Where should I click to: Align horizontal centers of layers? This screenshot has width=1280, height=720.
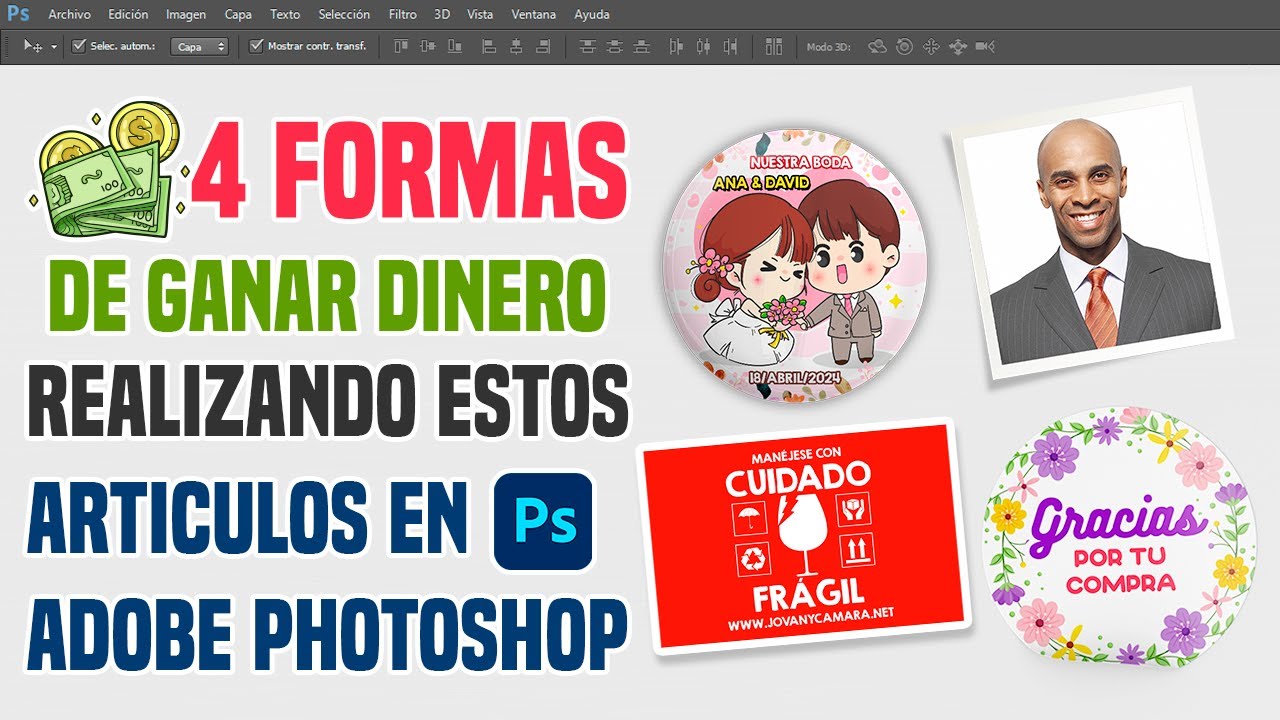[517, 46]
